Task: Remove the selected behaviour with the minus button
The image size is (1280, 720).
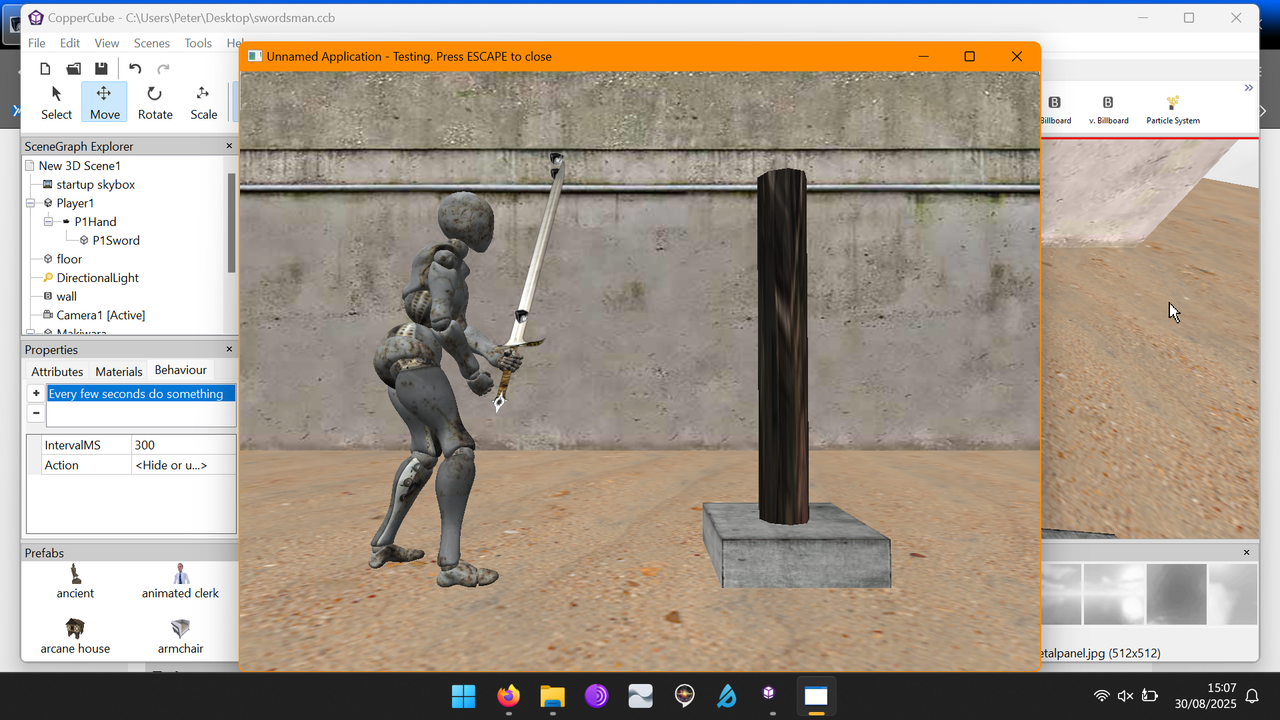Action: pyautogui.click(x=36, y=413)
